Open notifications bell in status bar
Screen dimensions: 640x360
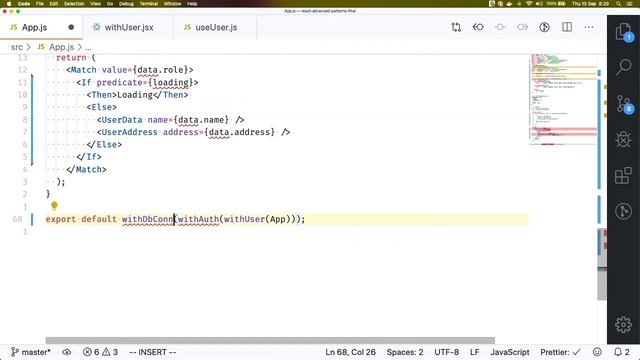pos(622,352)
